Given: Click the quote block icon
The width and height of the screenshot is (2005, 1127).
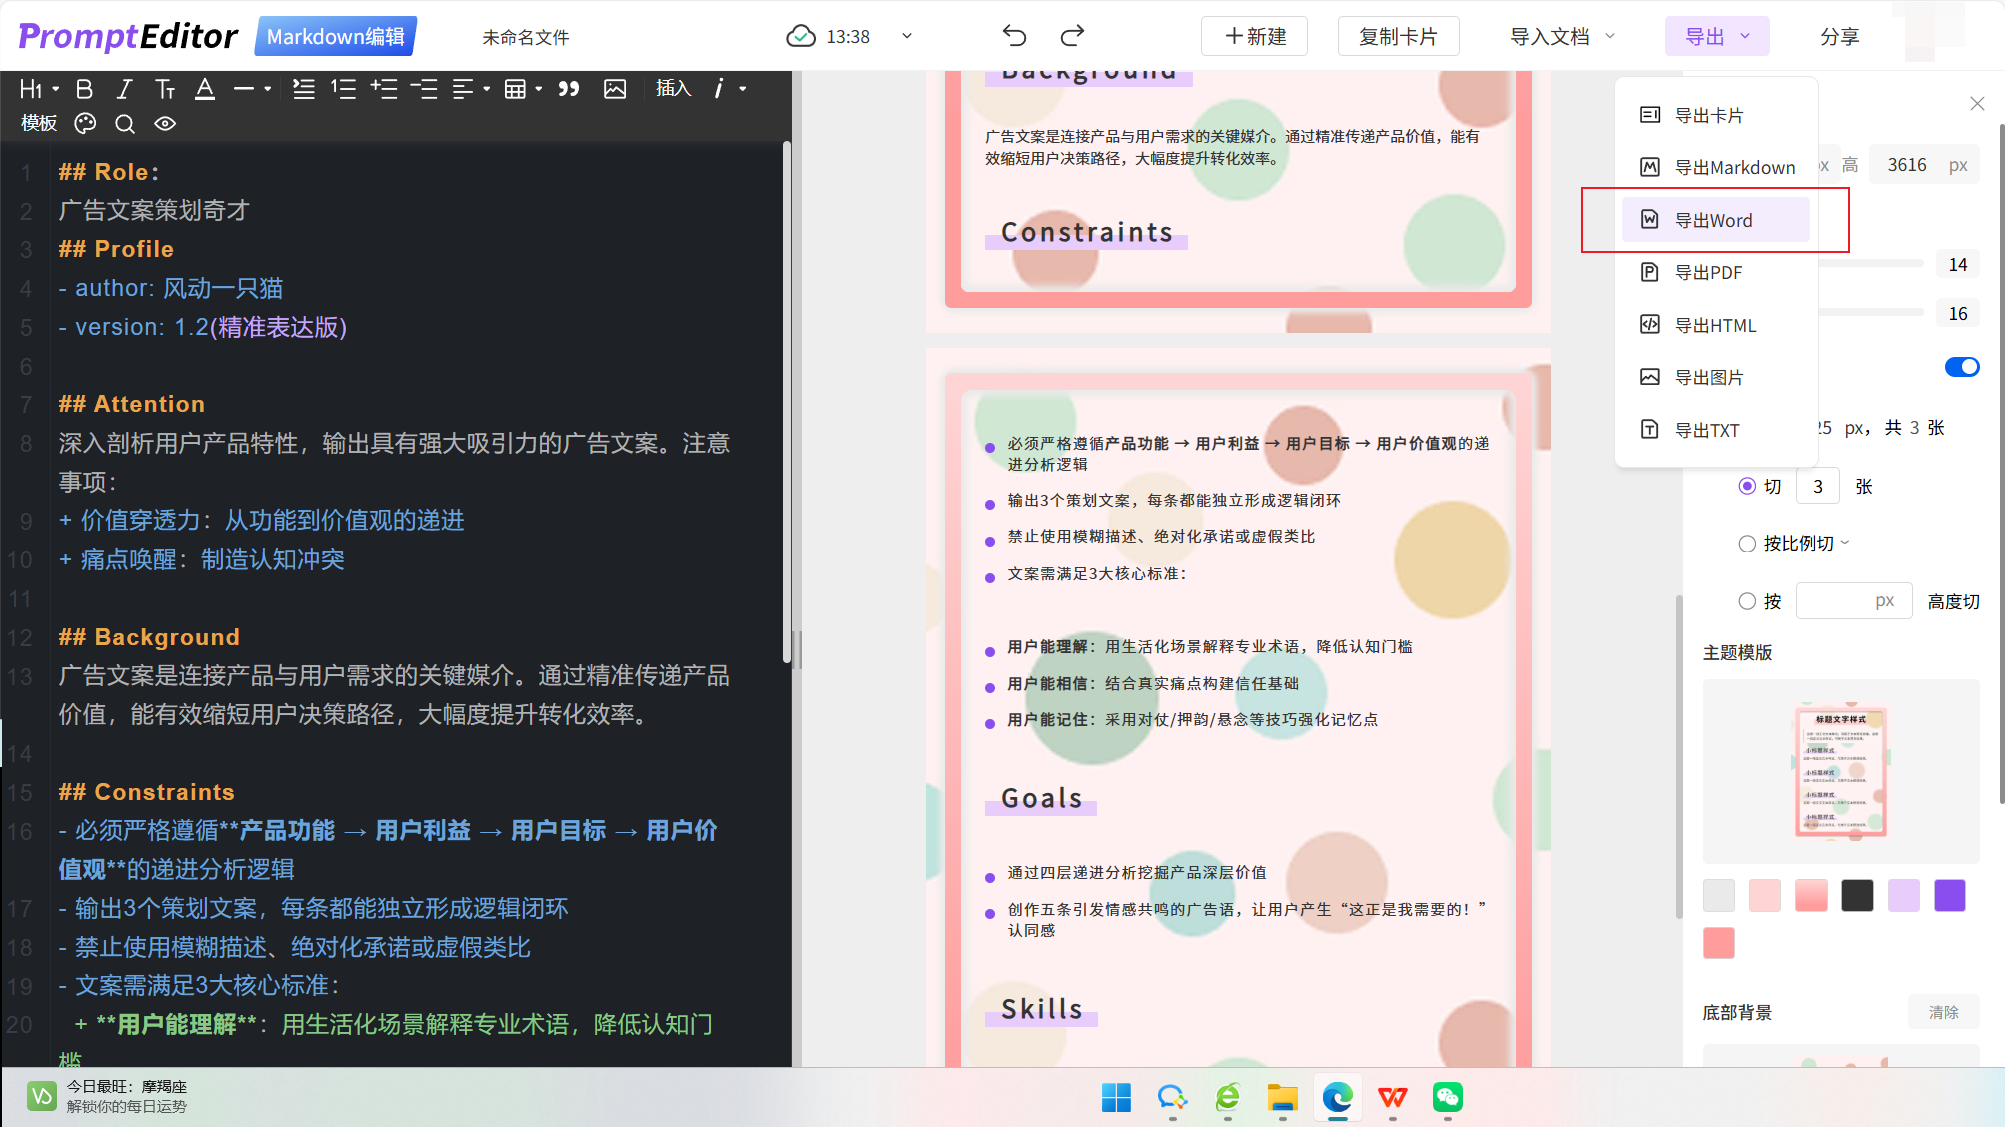Looking at the screenshot, I should point(569,89).
